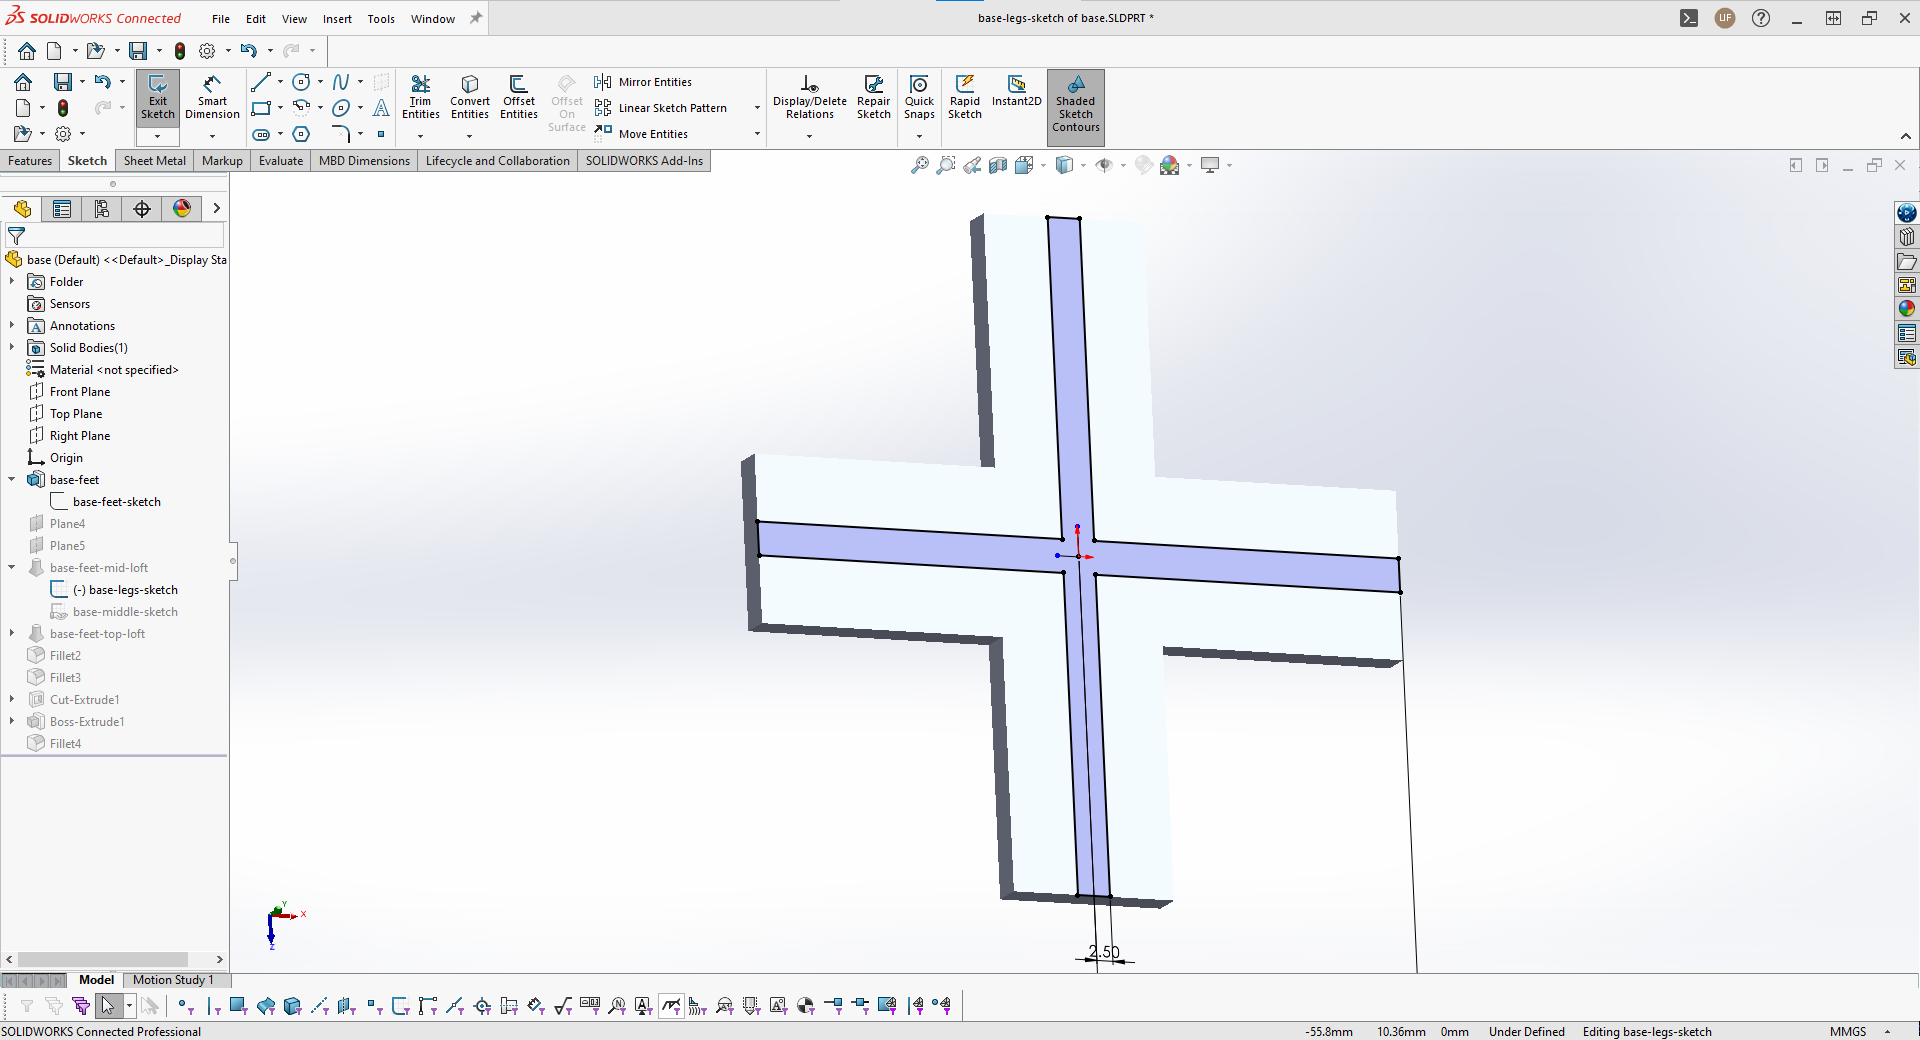
Task: Choose the Convert Entities tool
Action: 470,97
